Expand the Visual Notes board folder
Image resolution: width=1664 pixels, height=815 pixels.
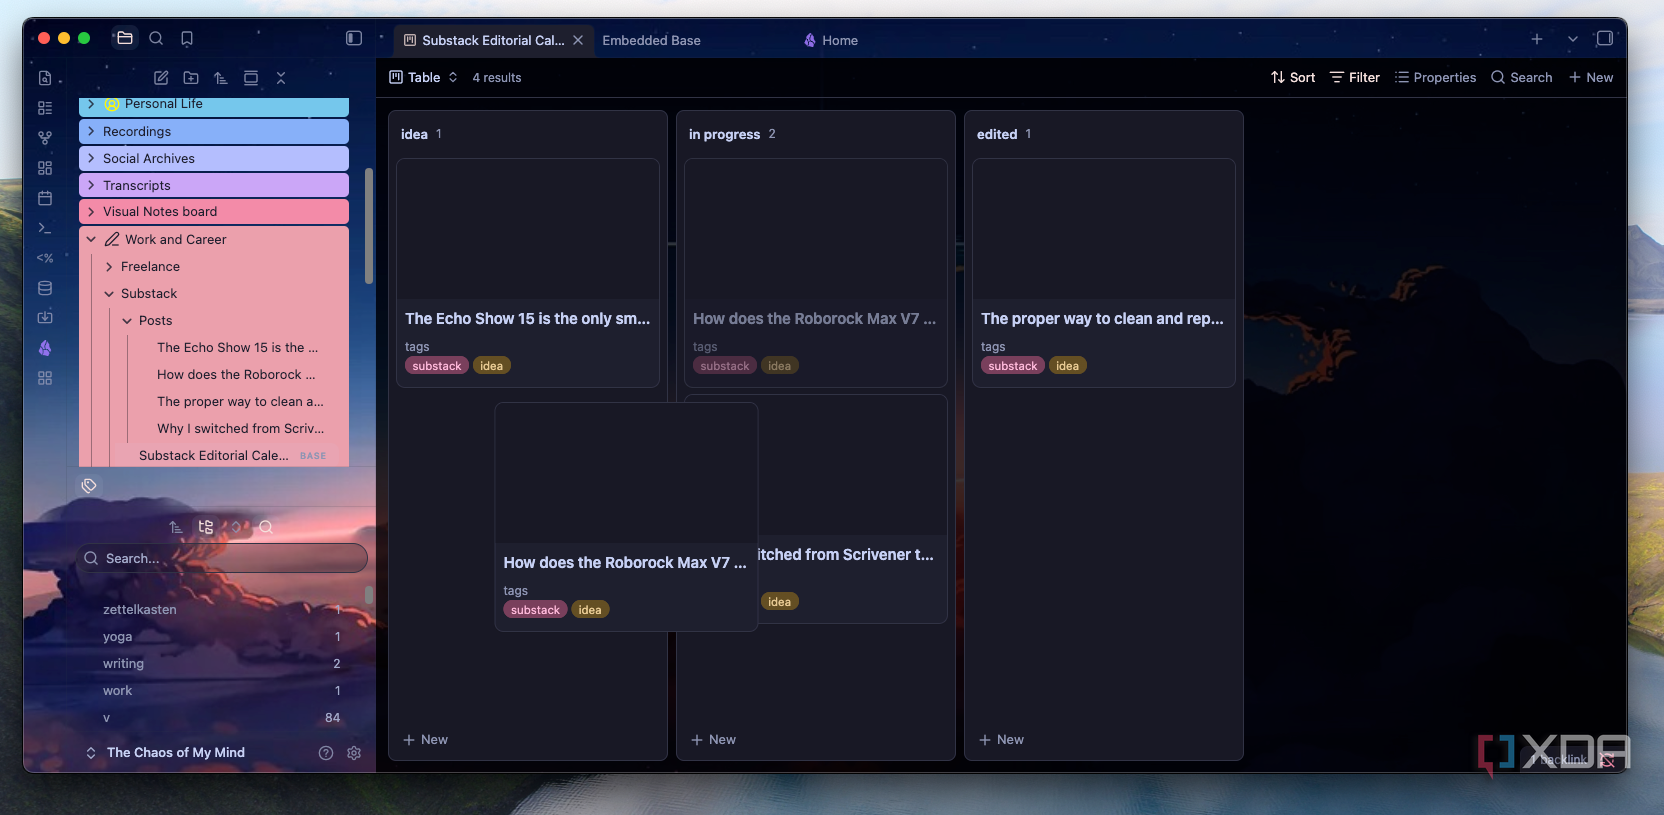click(x=91, y=212)
